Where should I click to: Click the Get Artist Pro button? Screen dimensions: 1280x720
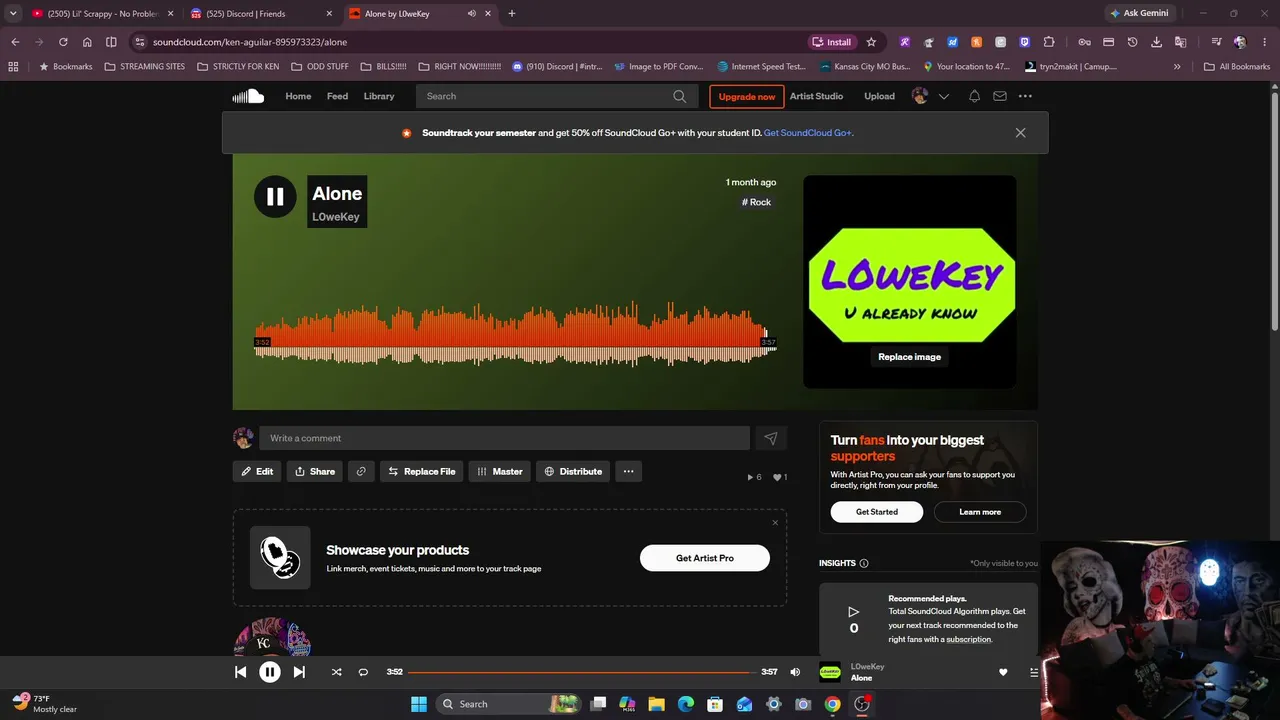705,558
